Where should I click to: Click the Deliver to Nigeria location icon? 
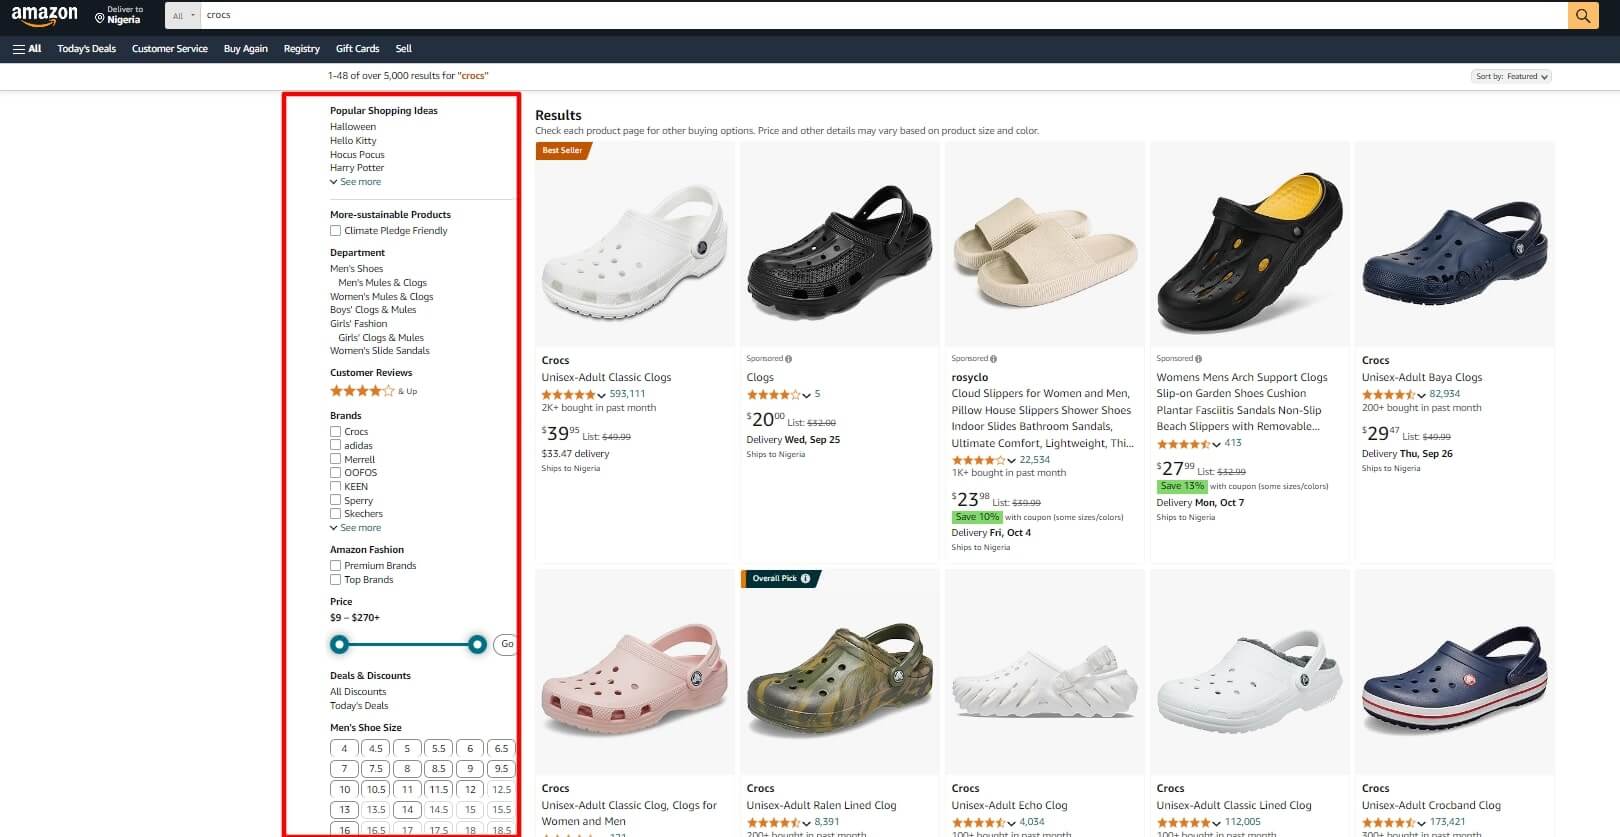pos(100,18)
